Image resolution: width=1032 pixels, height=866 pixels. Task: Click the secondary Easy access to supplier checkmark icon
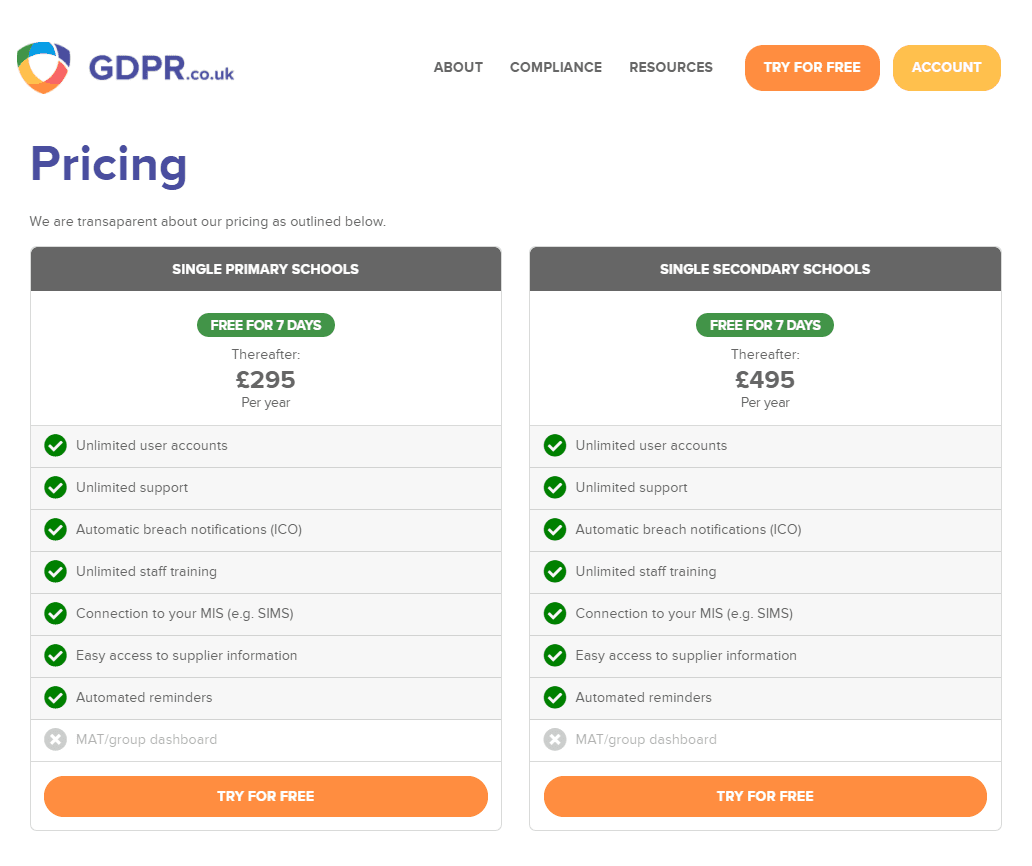click(555, 655)
